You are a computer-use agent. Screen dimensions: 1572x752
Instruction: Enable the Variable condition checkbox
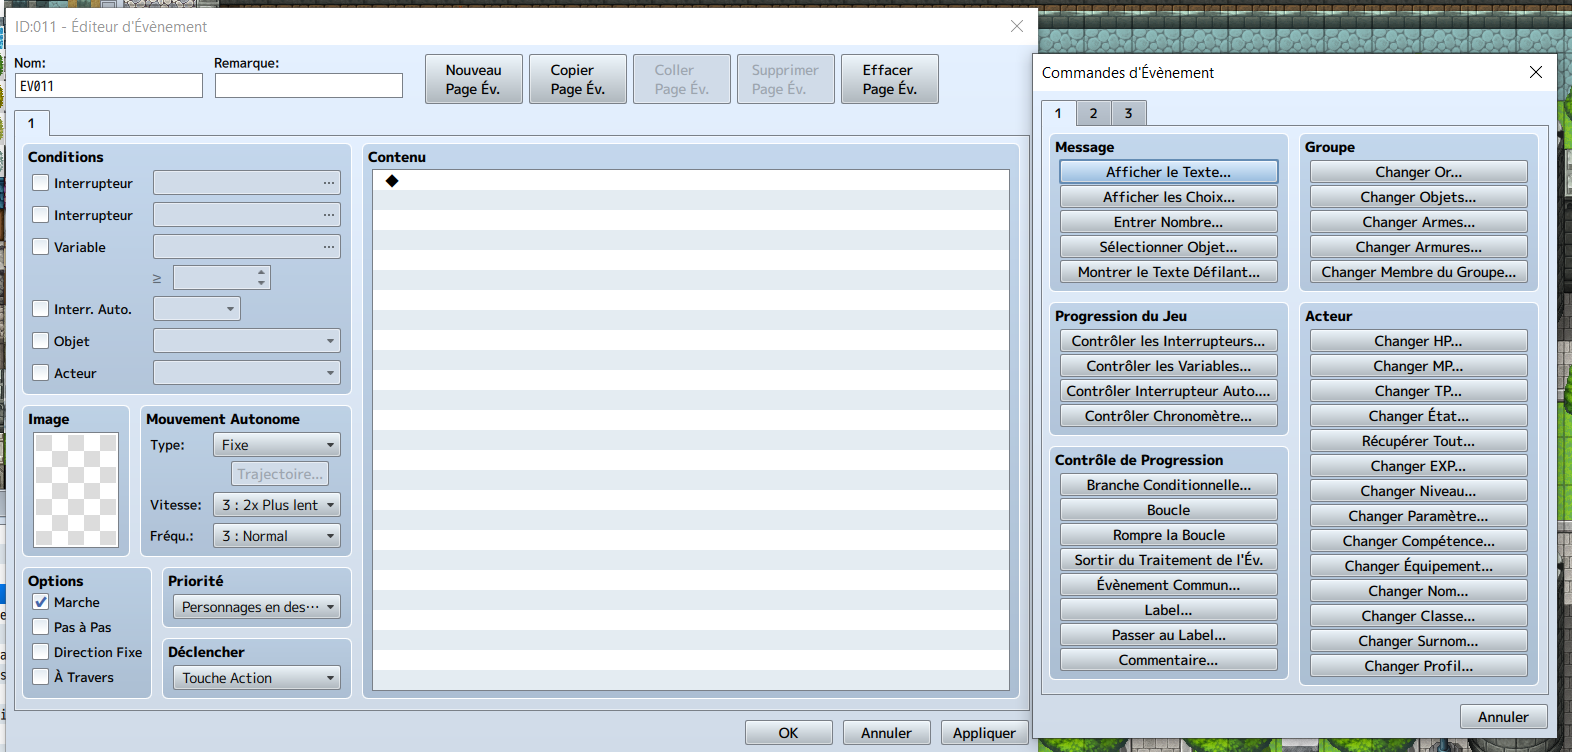pos(41,247)
